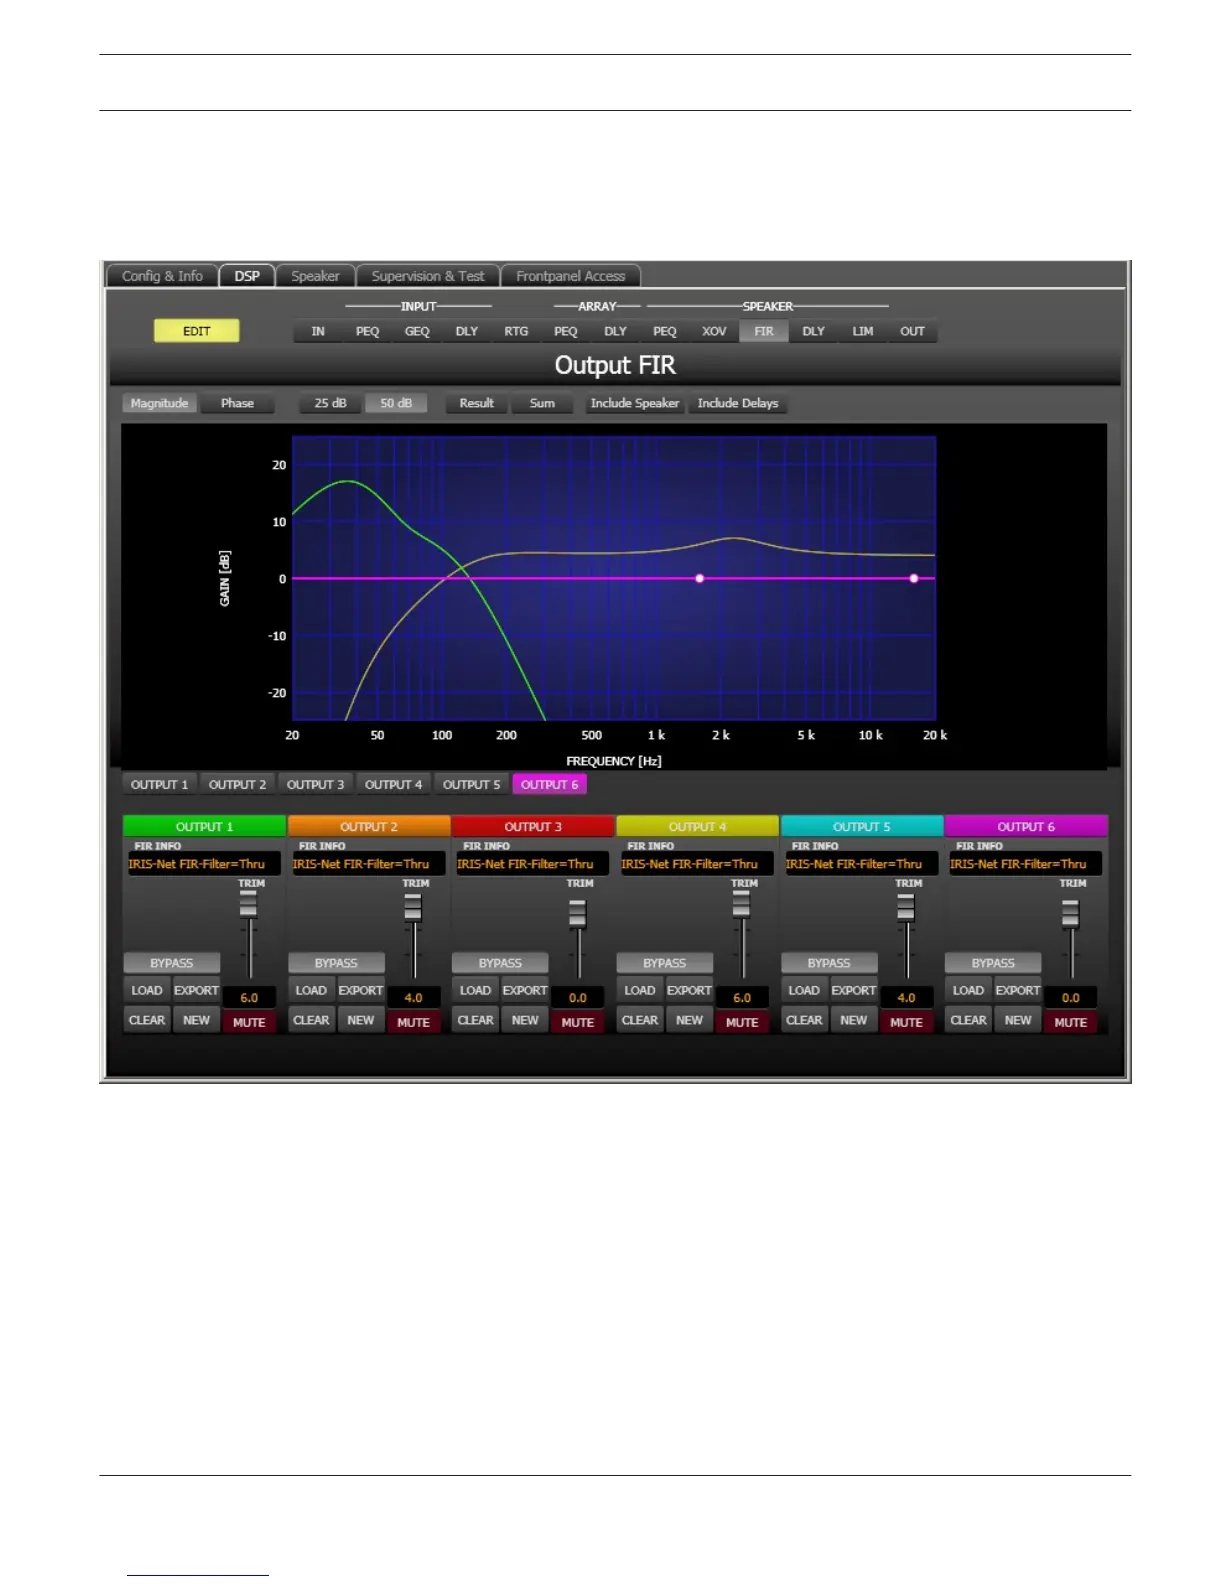This screenshot has height=1584, width=1224.
Task: Export the FIR filter of OUTPUT 5
Action: point(854,990)
